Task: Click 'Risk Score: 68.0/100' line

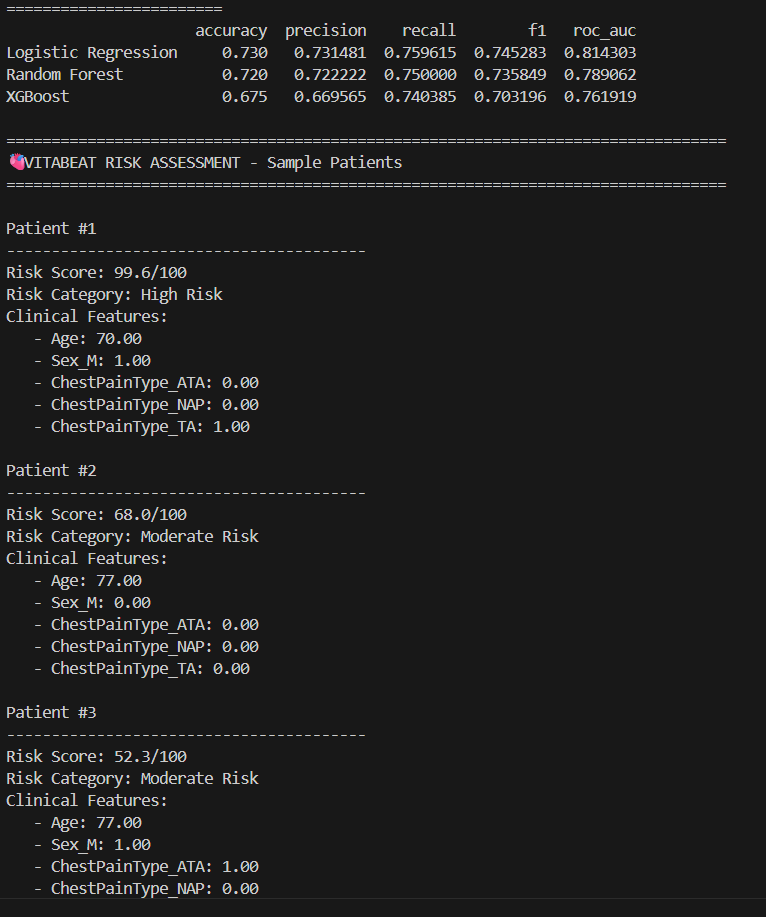Action: coord(96,515)
